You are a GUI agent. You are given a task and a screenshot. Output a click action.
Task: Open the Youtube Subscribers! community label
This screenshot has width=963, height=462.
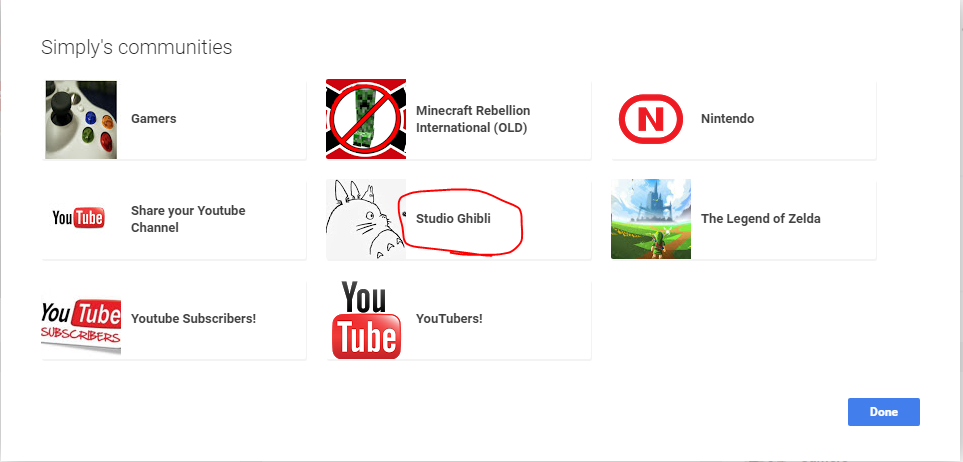click(193, 319)
